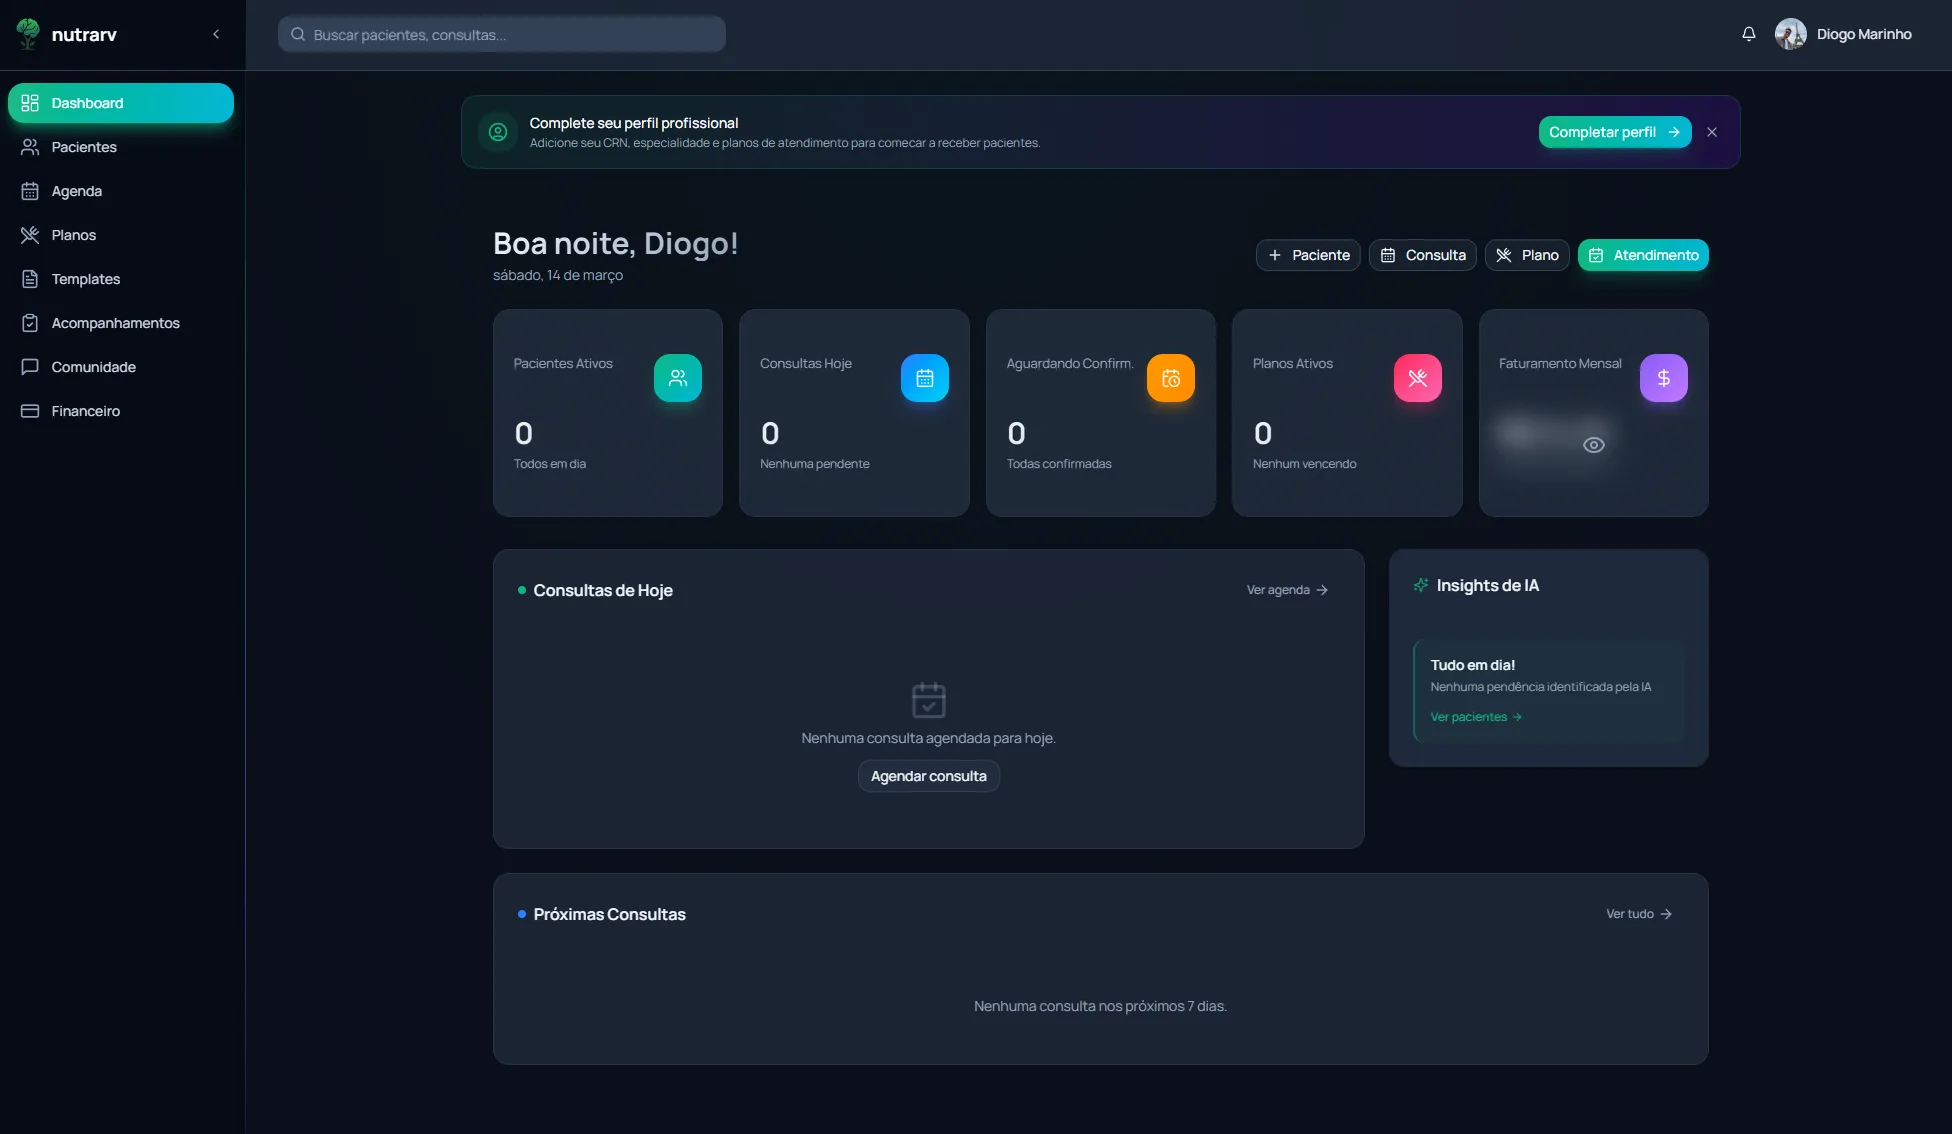1952x1134 pixels.
Task: Collapse the sidebar with the chevron
Action: (x=216, y=33)
